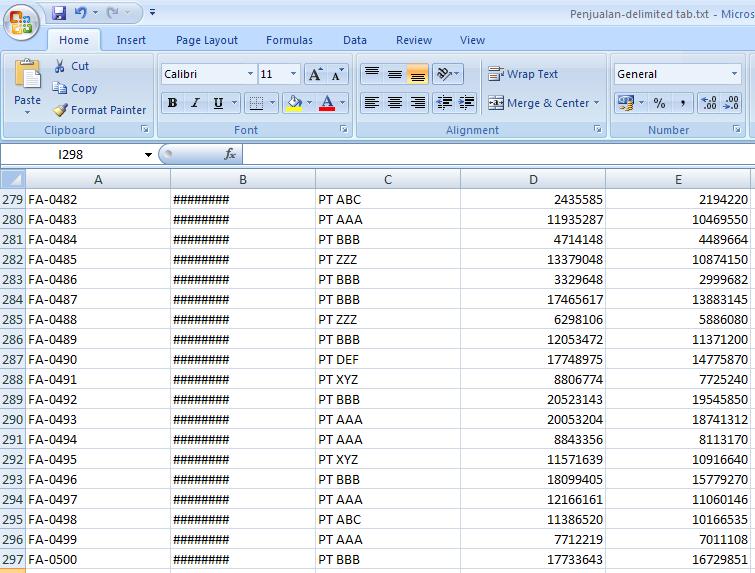The width and height of the screenshot is (755, 573).
Task: Select cell containing FA-0490
Action: (98, 359)
